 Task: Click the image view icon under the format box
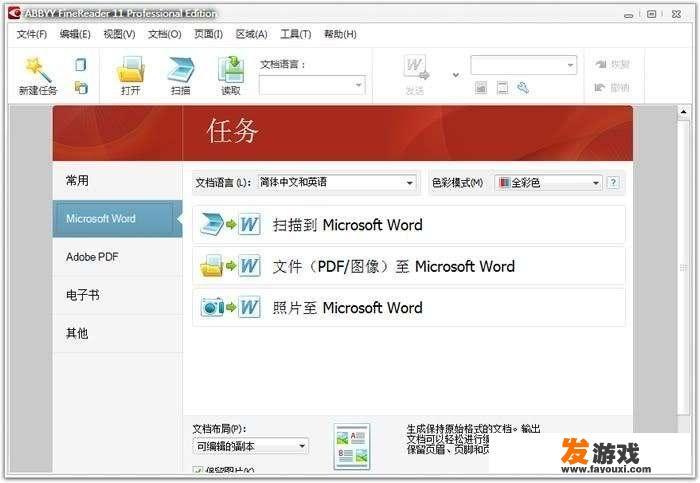click(x=481, y=87)
